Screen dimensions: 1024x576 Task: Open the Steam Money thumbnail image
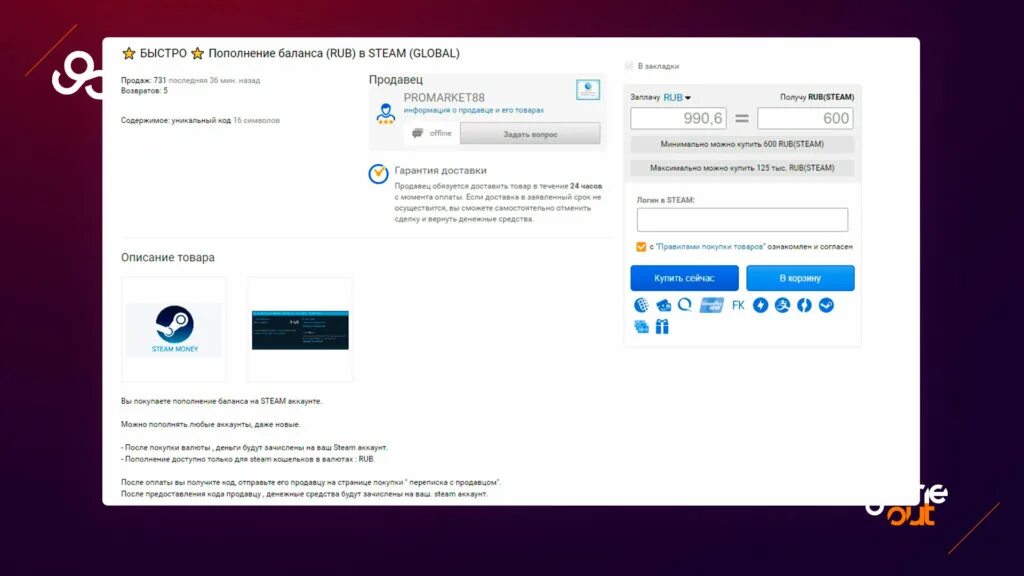174,329
